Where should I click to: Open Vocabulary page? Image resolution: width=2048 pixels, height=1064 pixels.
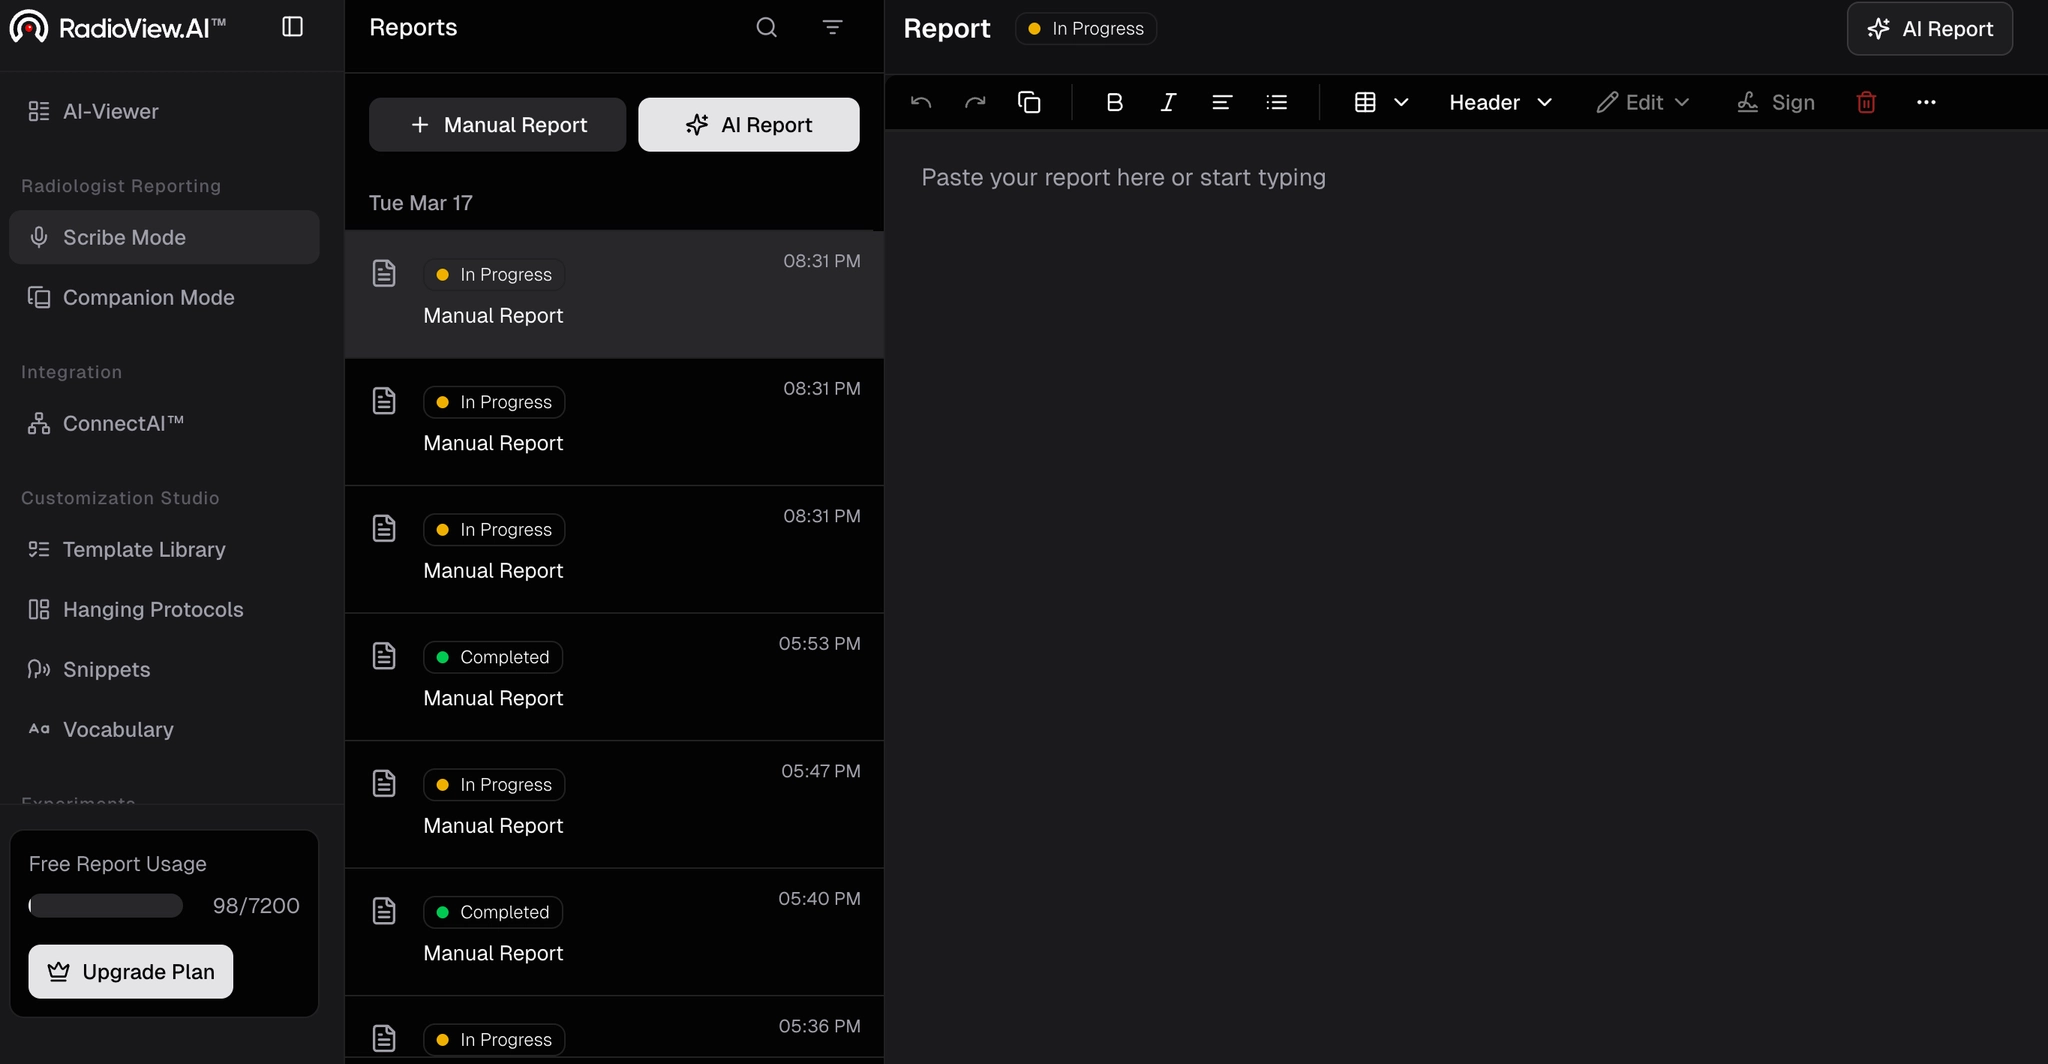point(164,729)
